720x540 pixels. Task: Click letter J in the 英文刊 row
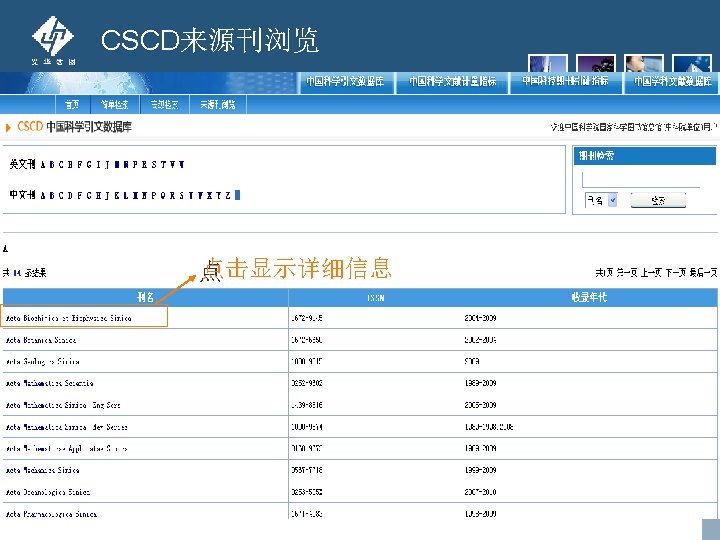107,164
